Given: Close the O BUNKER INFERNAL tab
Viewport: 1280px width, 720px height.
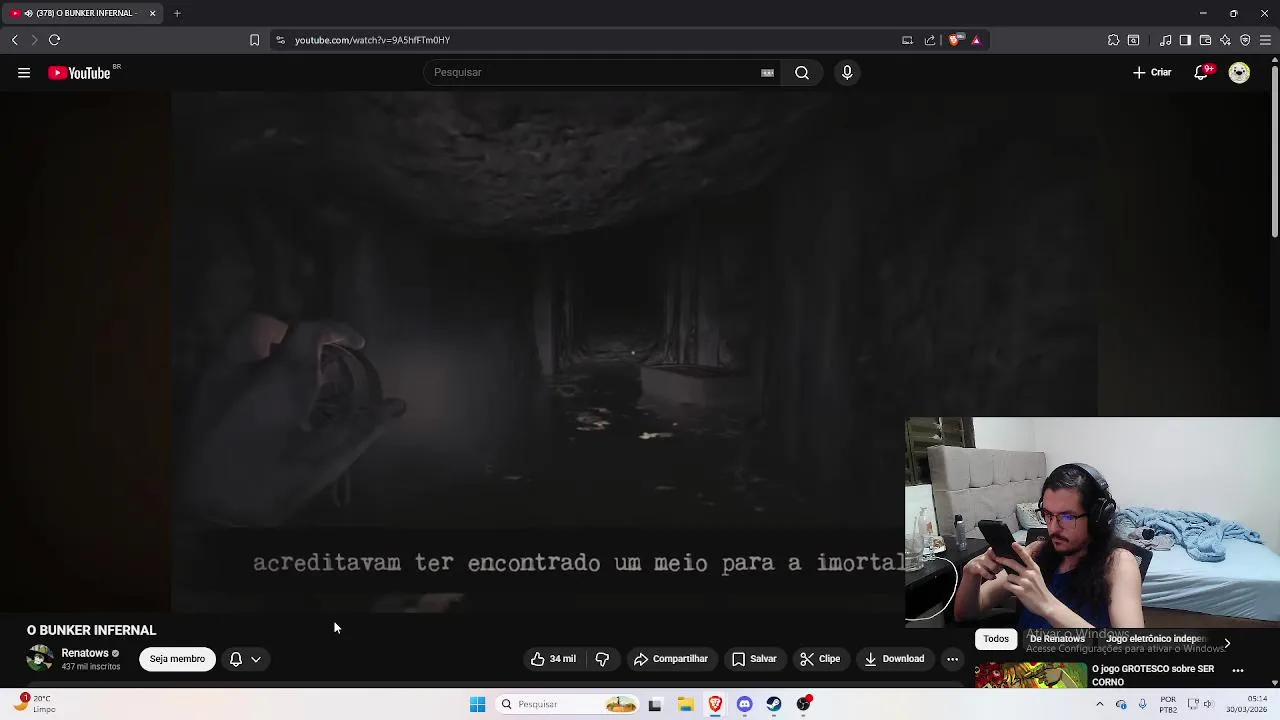Looking at the screenshot, I should tap(152, 13).
